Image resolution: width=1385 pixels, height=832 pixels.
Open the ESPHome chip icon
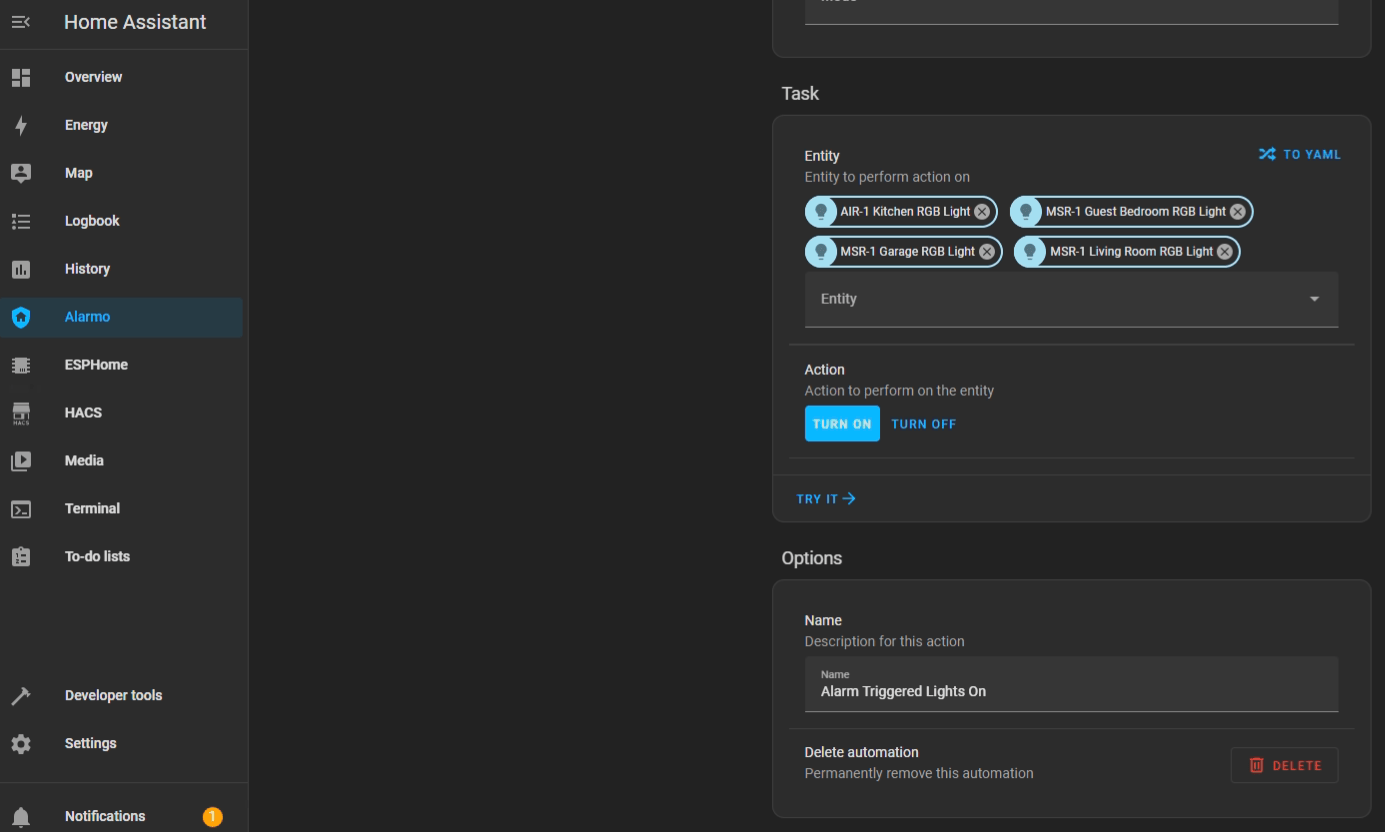[x=21, y=365]
